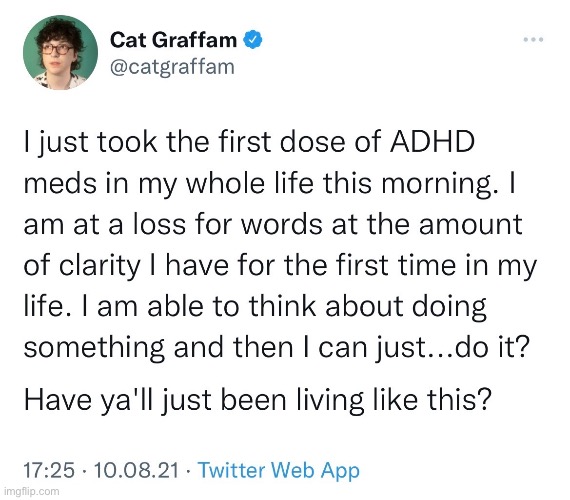Image resolution: width=570 pixels, height=500 pixels.
Task: Click the Twitter Web App source link
Action: pyautogui.click(x=279, y=470)
